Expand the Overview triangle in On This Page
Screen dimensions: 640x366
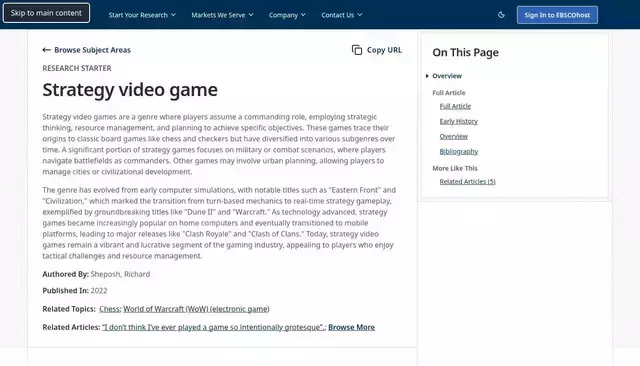[x=427, y=76]
